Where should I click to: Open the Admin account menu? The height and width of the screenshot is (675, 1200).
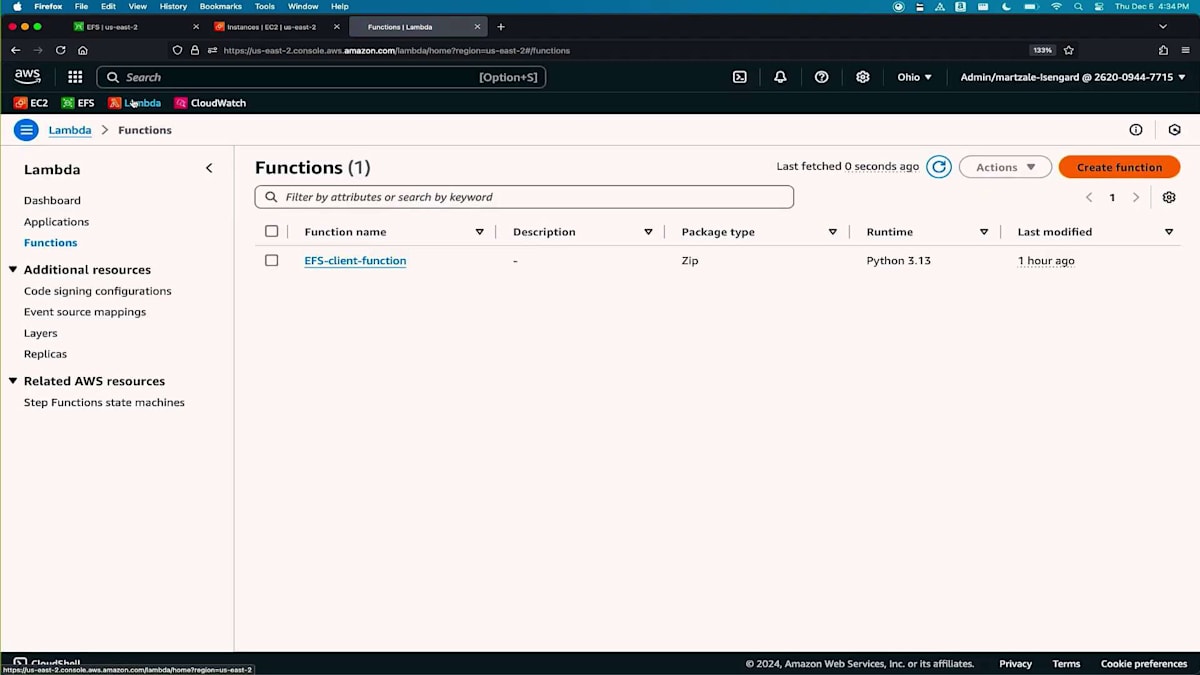coord(1073,77)
